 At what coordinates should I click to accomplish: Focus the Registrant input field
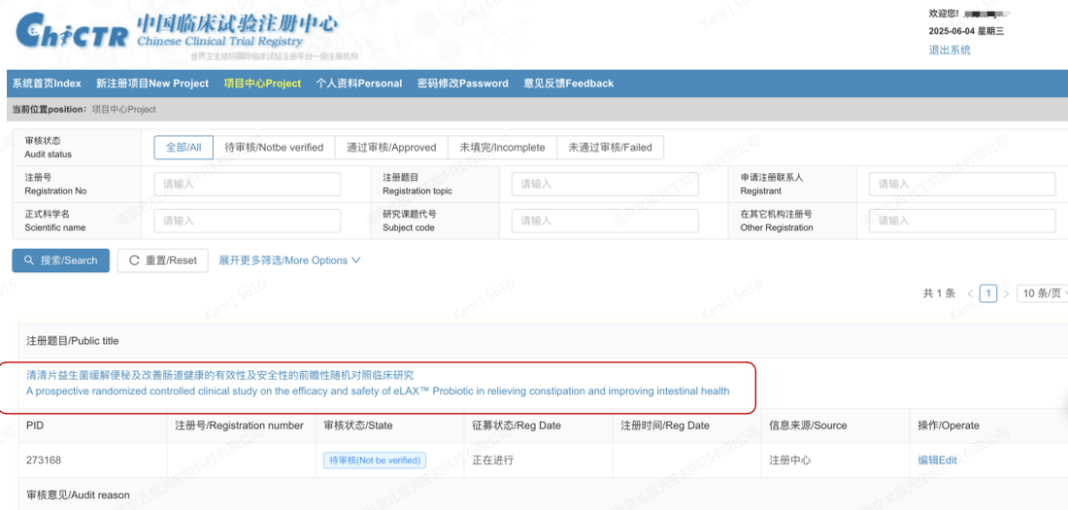[962, 184]
